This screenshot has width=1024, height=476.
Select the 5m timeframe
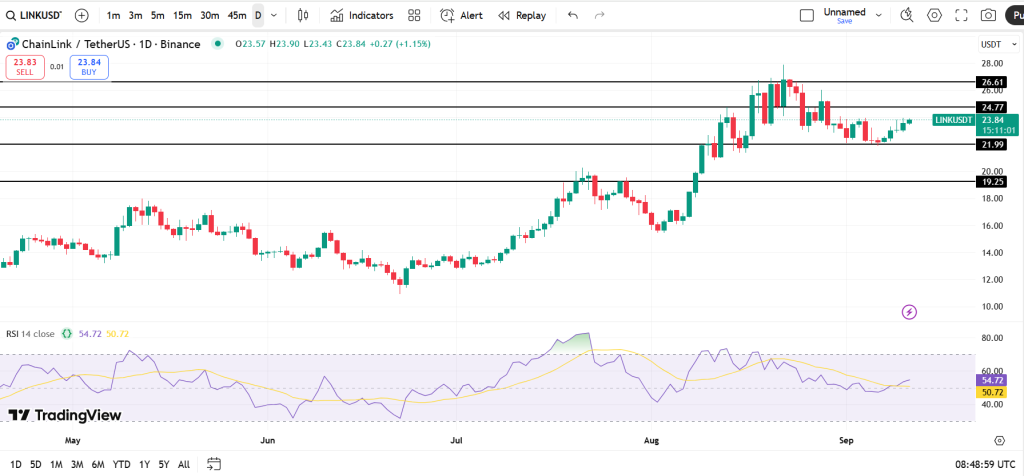pyautogui.click(x=157, y=15)
